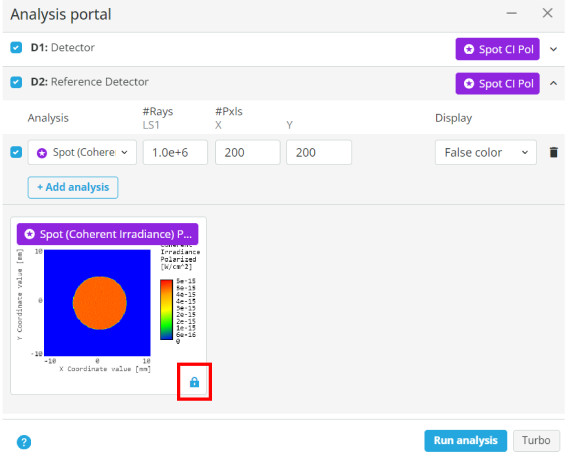Click the Add analysis button
This screenshot has width=568, height=461.
(73, 187)
